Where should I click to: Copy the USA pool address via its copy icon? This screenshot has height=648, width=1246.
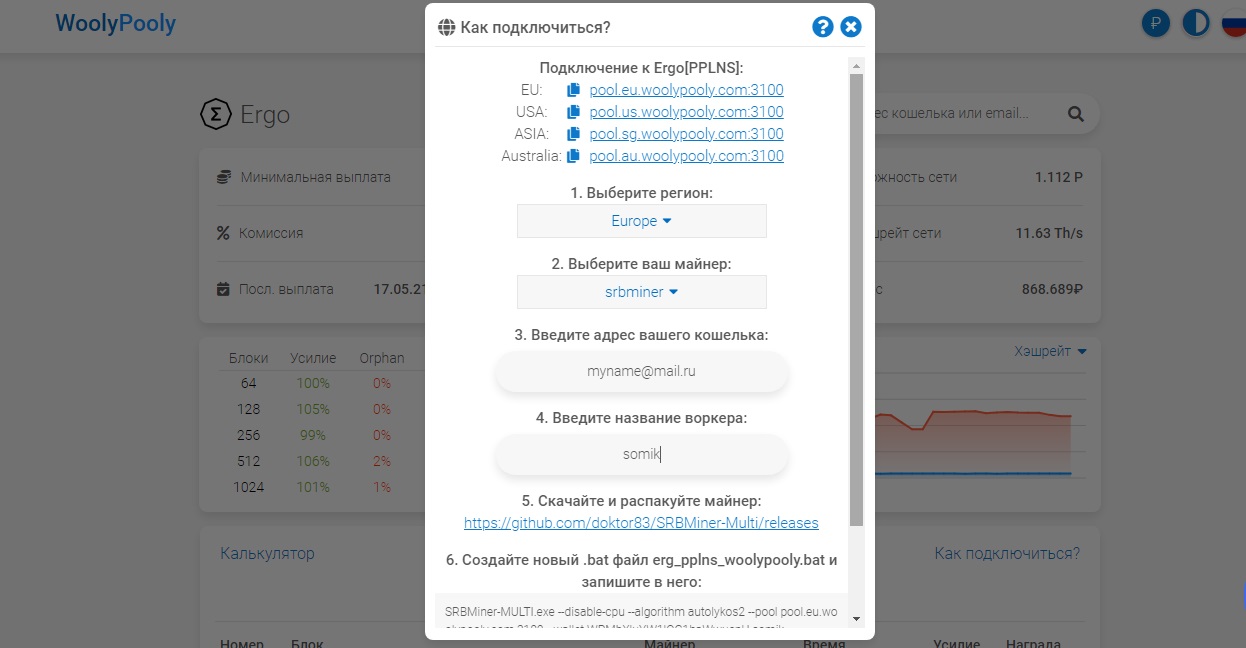click(572, 112)
